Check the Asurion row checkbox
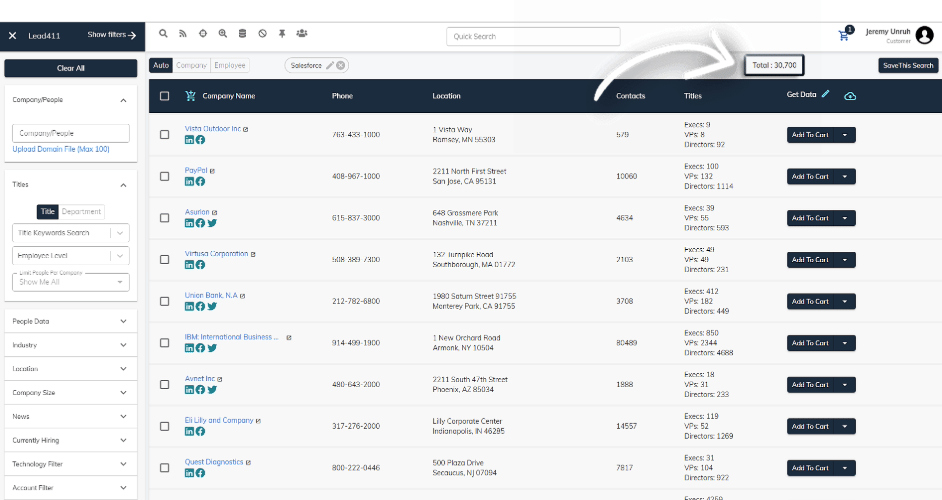Screen dimensions: 942x500 click(165, 218)
